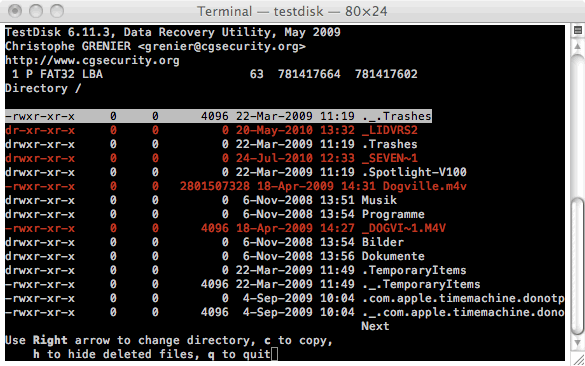Select the Dokumente directory
This screenshot has height=366, width=585.
(215, 256)
